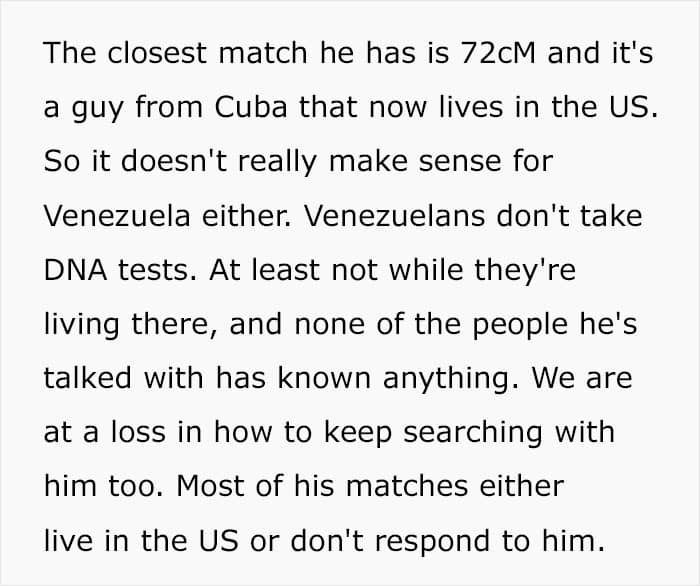Click the word "Venezuelans"
Image resolution: width=700 pixels, height=586 pixels.
(394, 216)
